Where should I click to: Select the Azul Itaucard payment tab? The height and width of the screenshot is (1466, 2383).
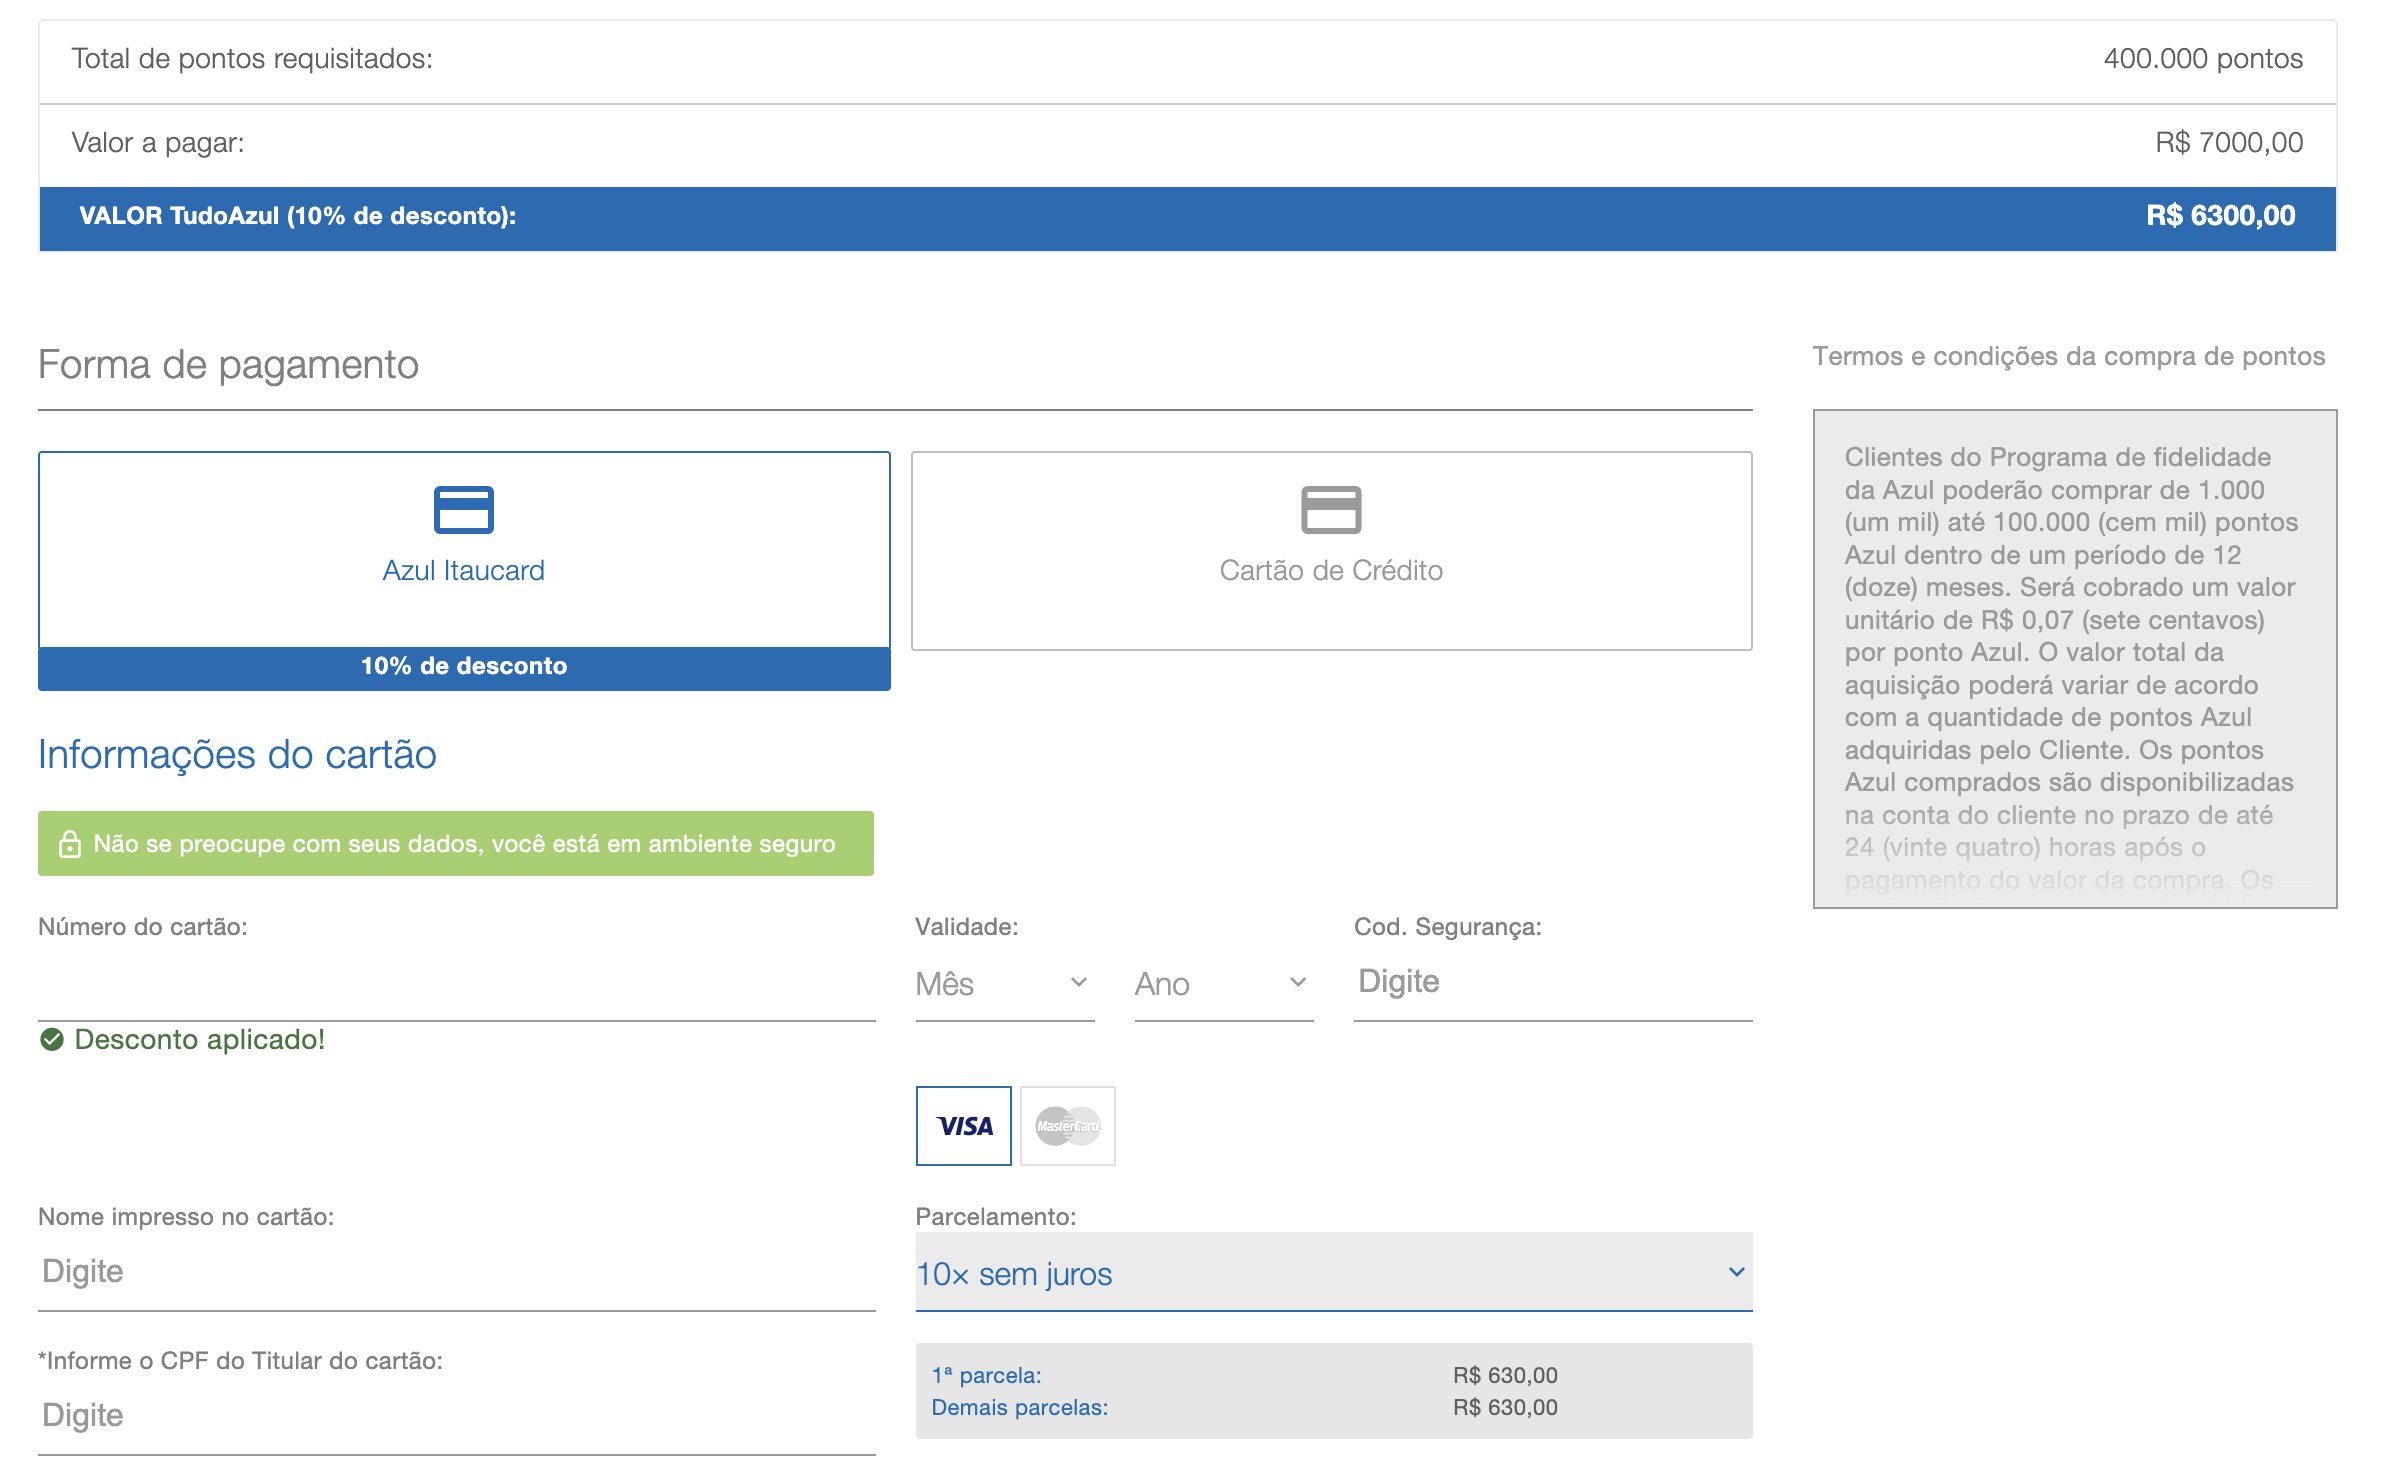tap(464, 571)
